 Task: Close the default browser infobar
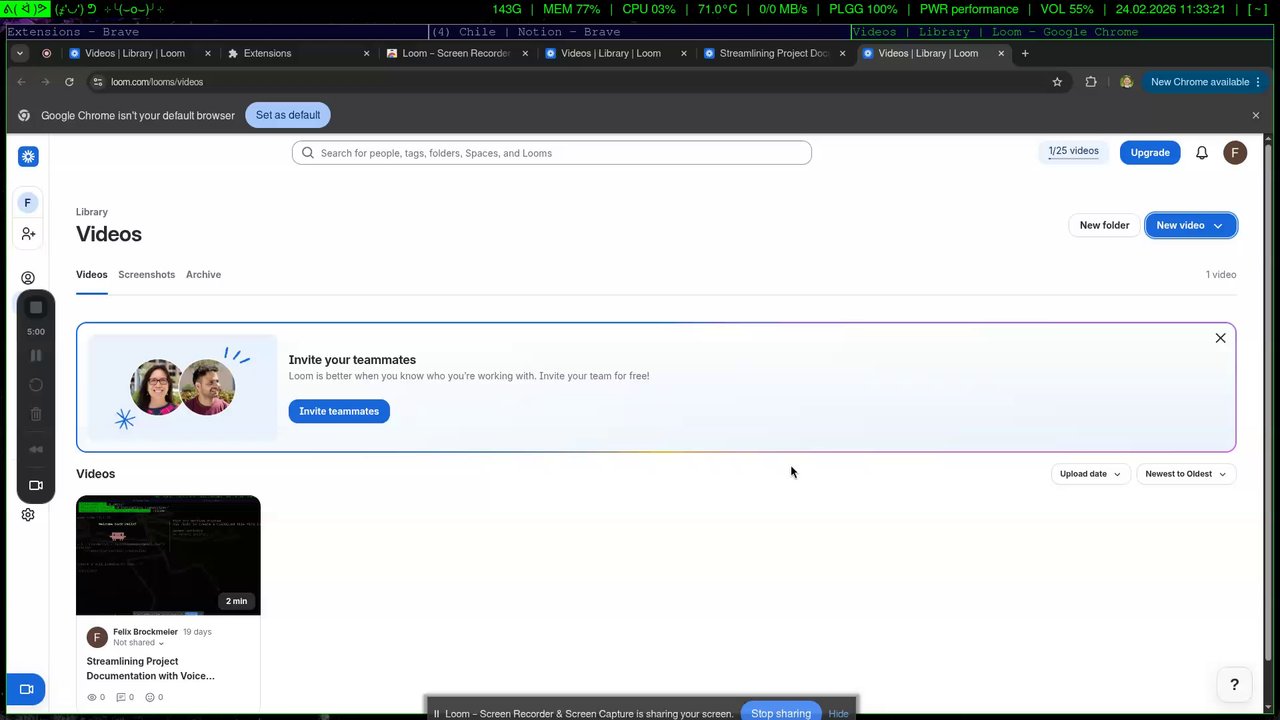(1256, 115)
